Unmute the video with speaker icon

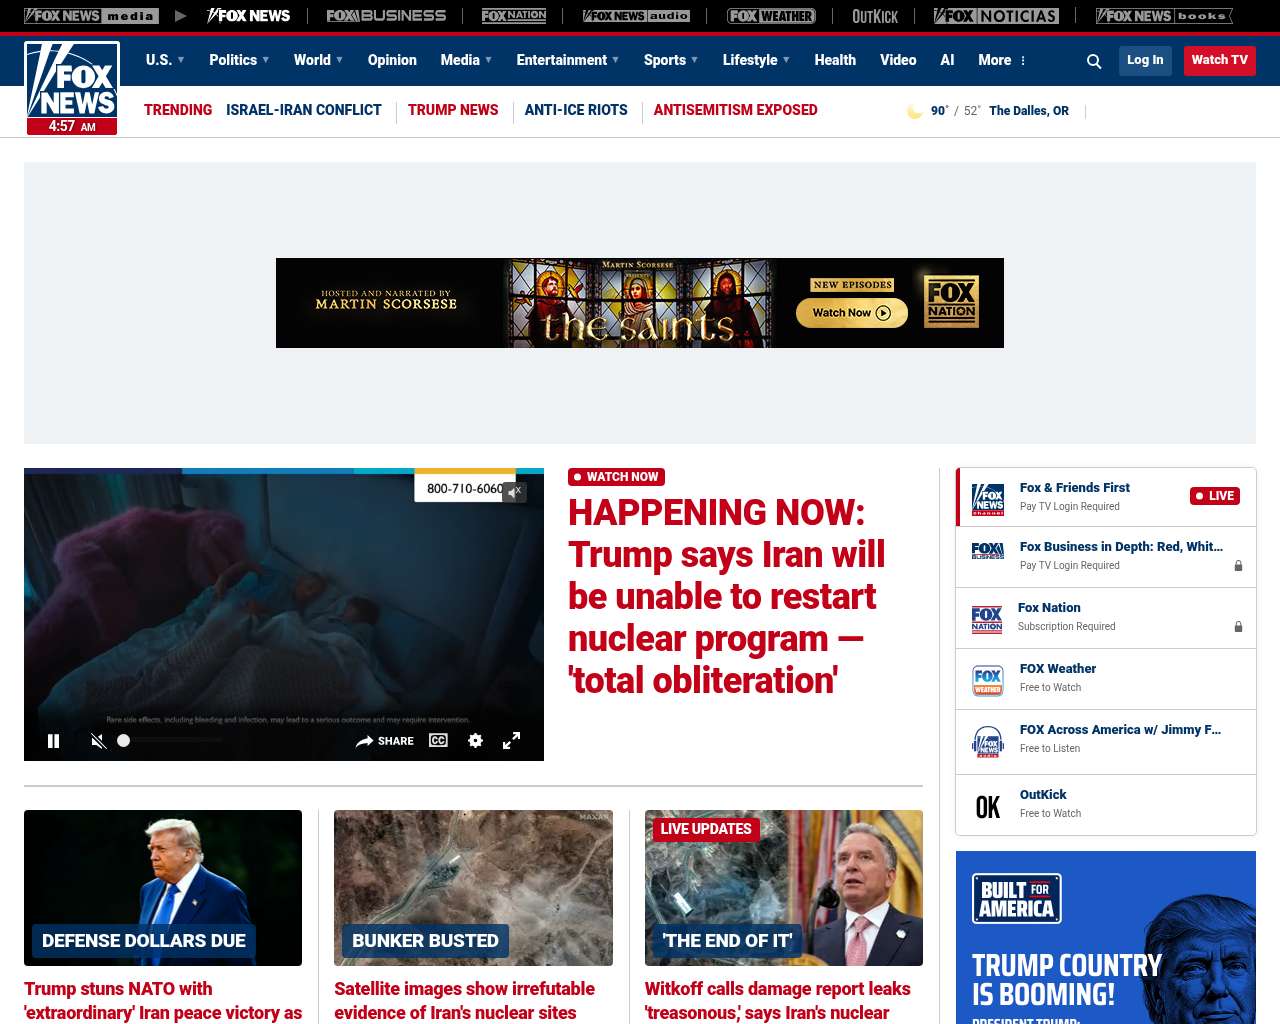point(98,741)
